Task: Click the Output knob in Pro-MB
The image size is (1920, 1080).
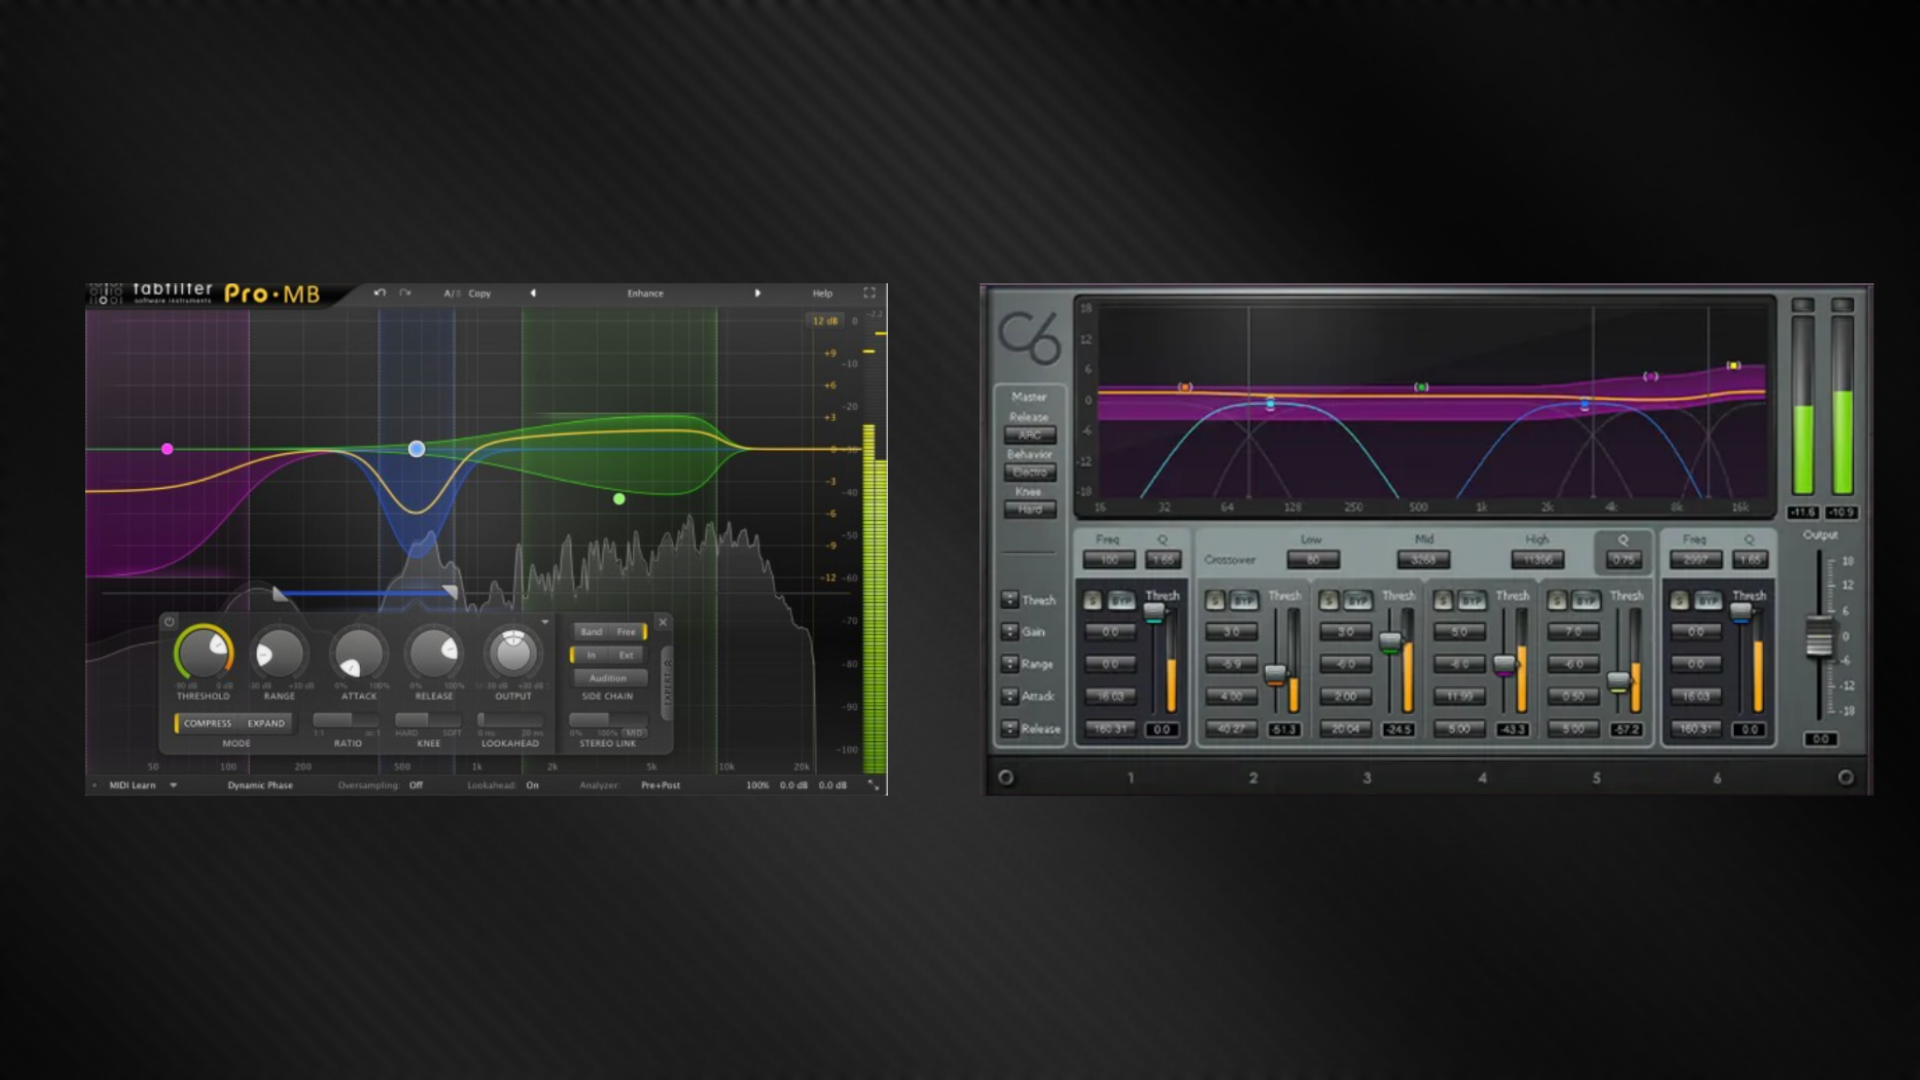Action: click(513, 653)
